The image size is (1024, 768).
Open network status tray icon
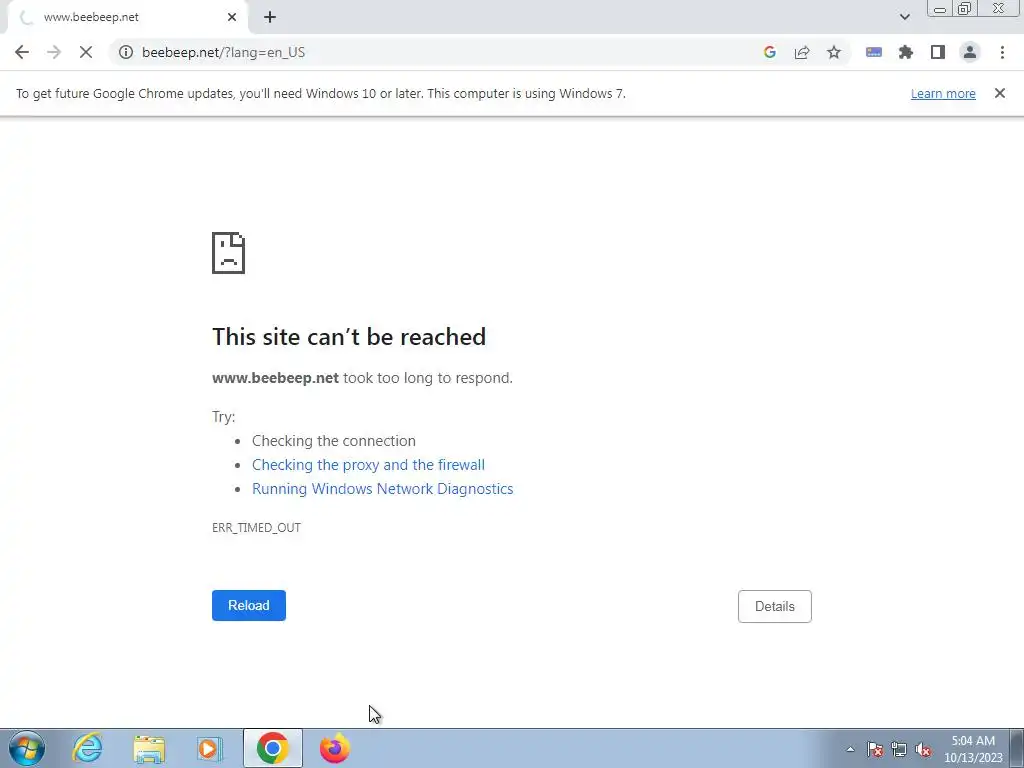pos(899,749)
